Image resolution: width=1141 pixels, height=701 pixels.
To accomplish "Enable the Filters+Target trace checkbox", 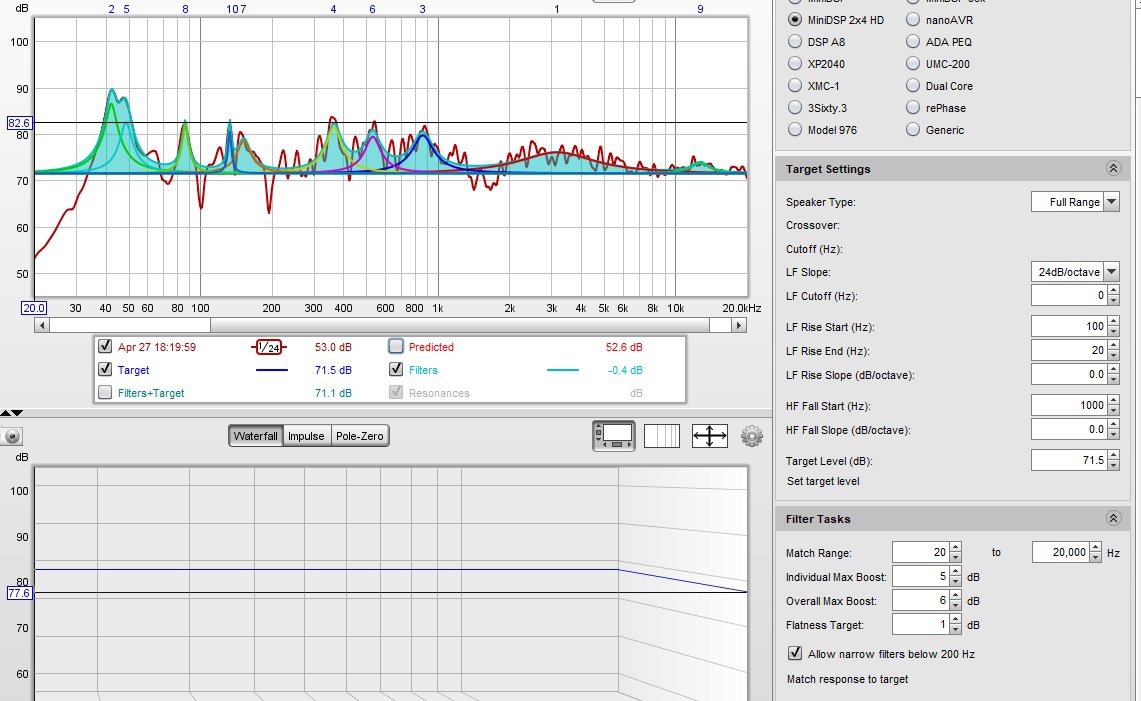I will [105, 393].
